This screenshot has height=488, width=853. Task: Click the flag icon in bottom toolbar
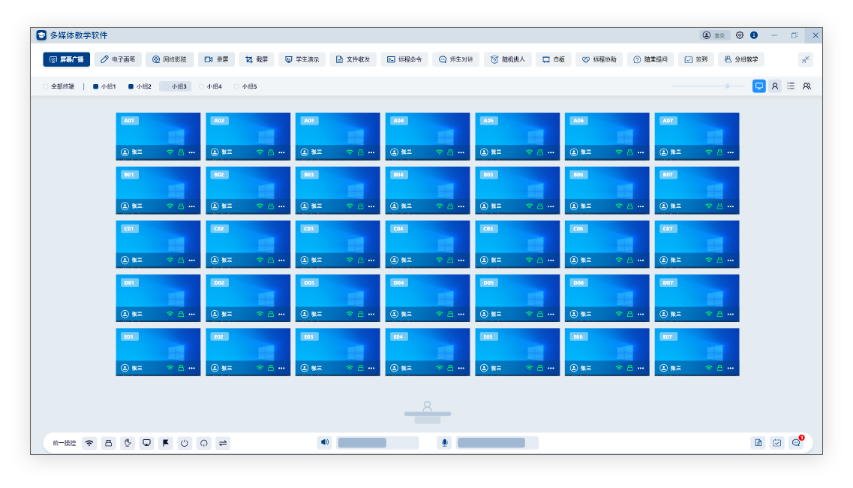click(166, 443)
